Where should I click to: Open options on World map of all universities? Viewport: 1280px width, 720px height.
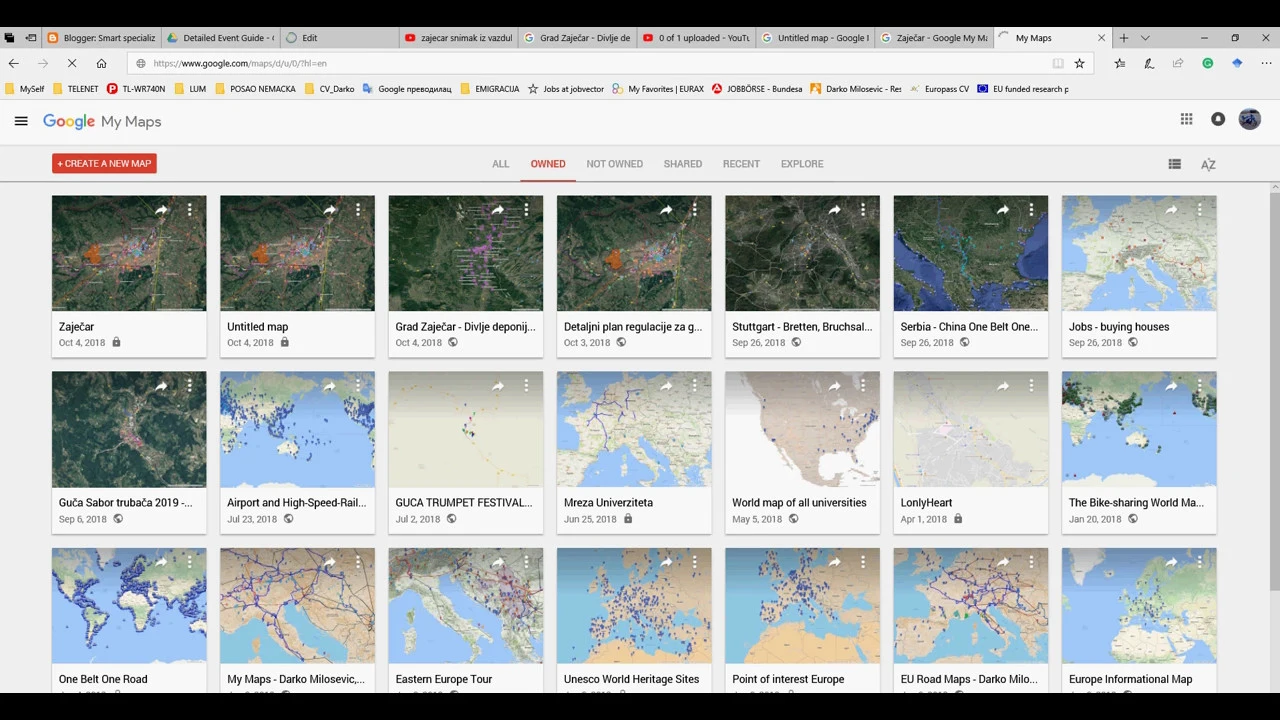coord(862,386)
